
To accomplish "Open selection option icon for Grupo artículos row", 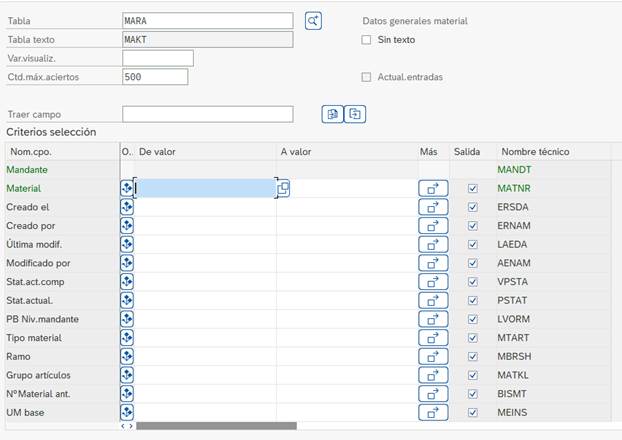I will click(x=127, y=375).
